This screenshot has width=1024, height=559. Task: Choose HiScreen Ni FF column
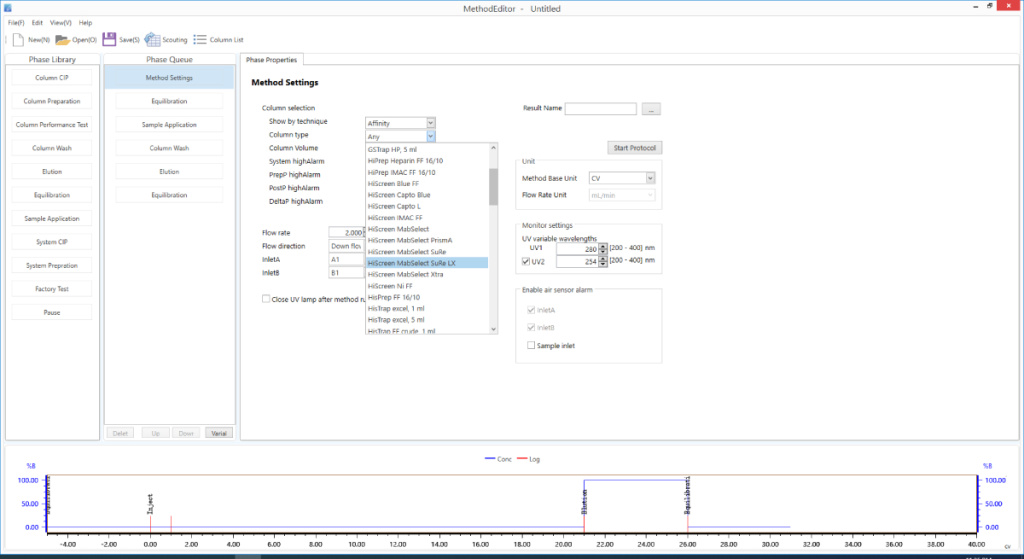pyautogui.click(x=427, y=286)
